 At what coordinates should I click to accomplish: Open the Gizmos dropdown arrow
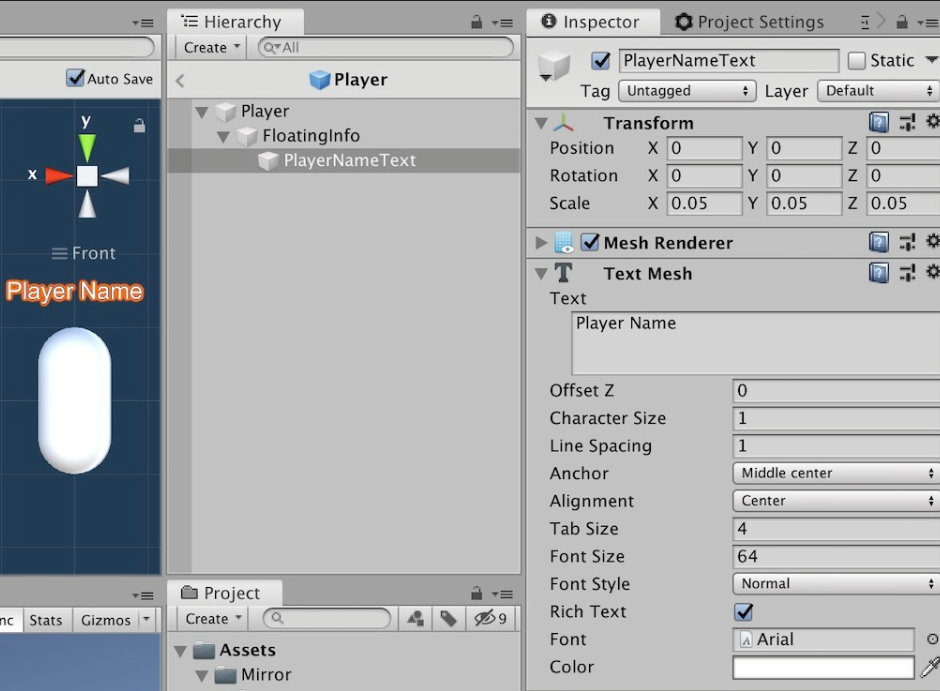pyautogui.click(x=146, y=618)
